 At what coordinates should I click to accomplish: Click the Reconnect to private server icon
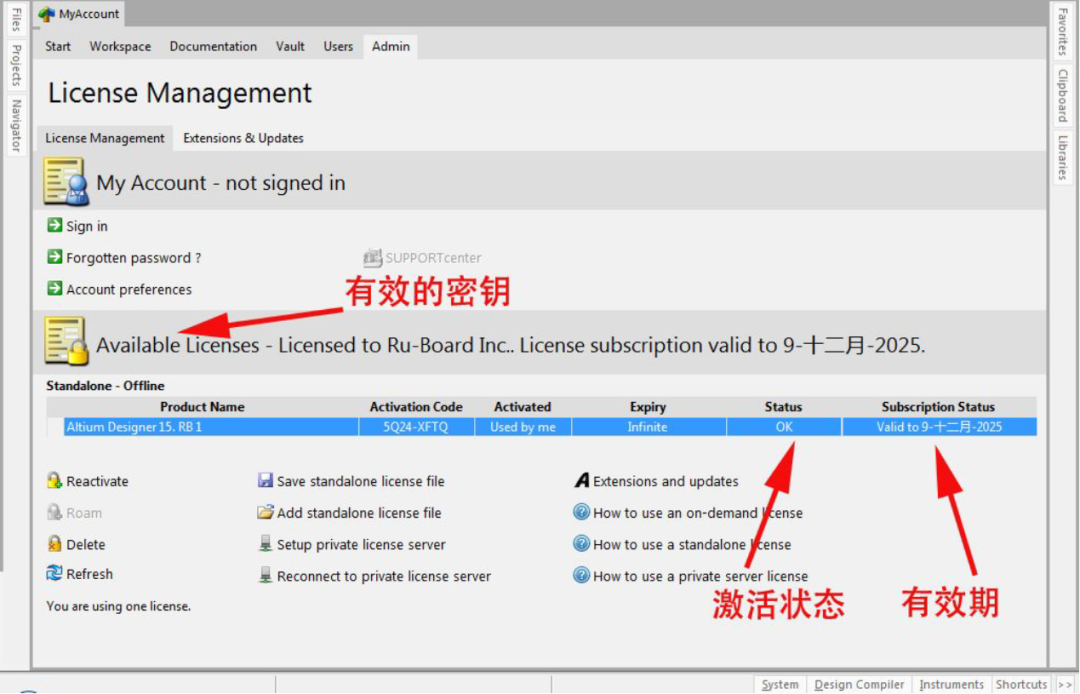[265, 576]
